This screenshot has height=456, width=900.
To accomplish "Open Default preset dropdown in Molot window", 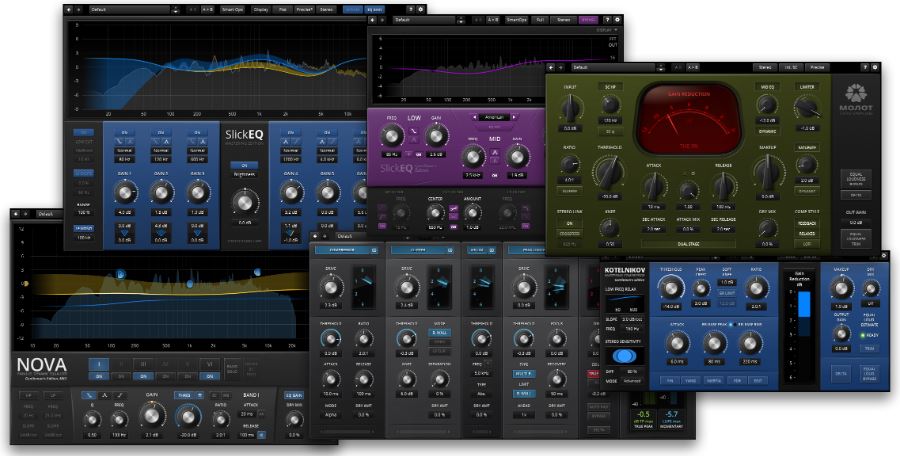I will (x=611, y=67).
